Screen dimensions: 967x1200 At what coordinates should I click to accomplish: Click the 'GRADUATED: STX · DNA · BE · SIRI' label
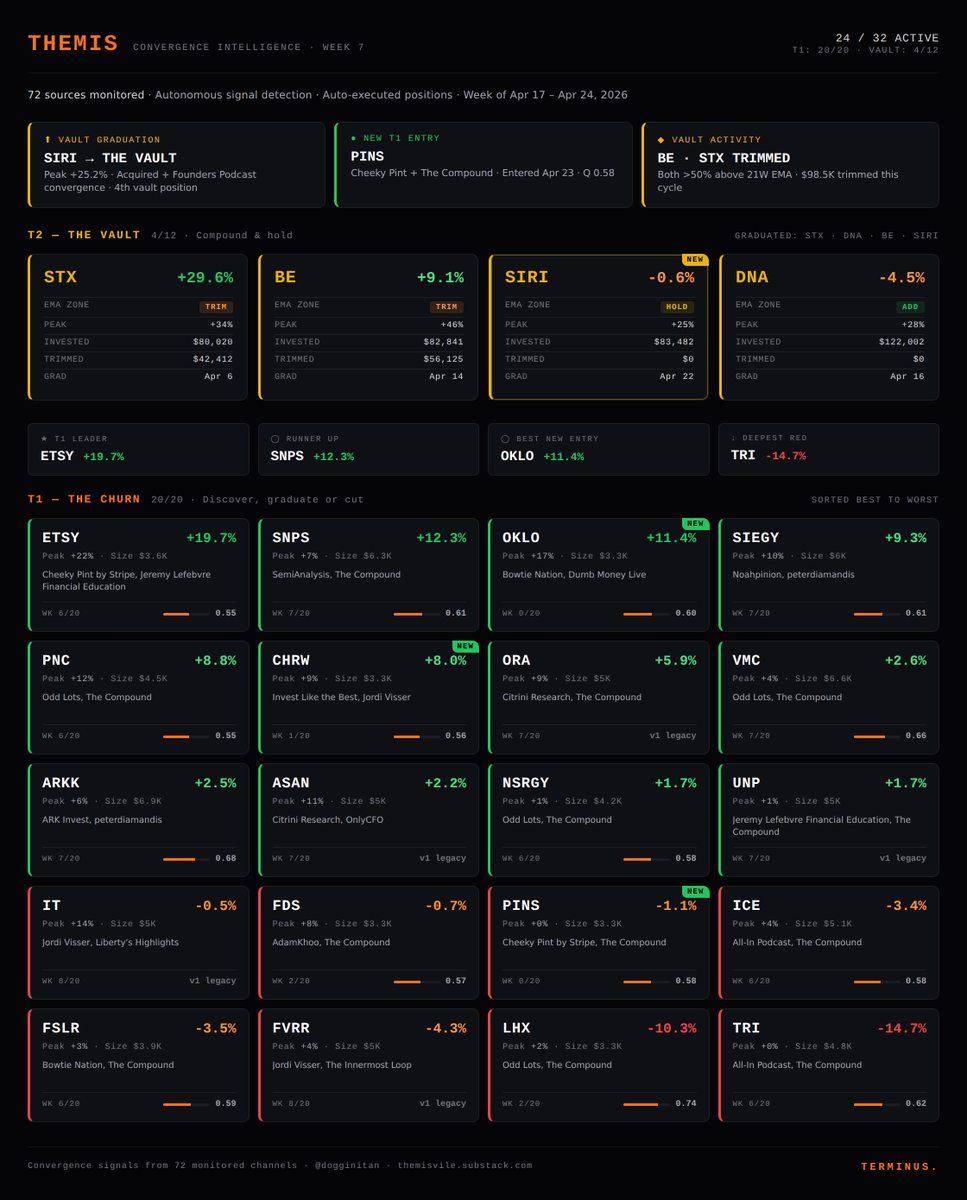coord(837,236)
